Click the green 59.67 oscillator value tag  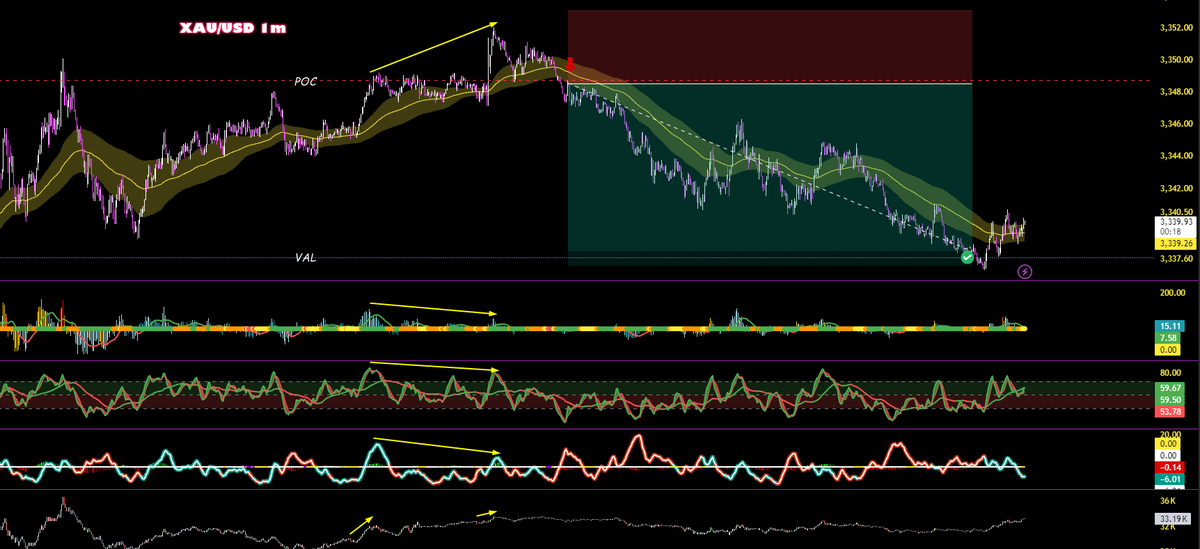coord(1171,387)
